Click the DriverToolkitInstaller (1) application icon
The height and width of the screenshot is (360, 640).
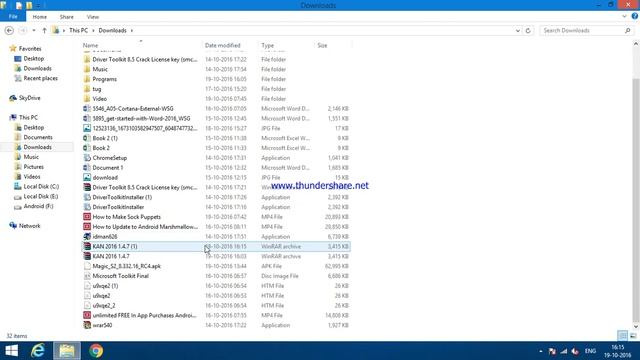pyautogui.click(x=87, y=197)
